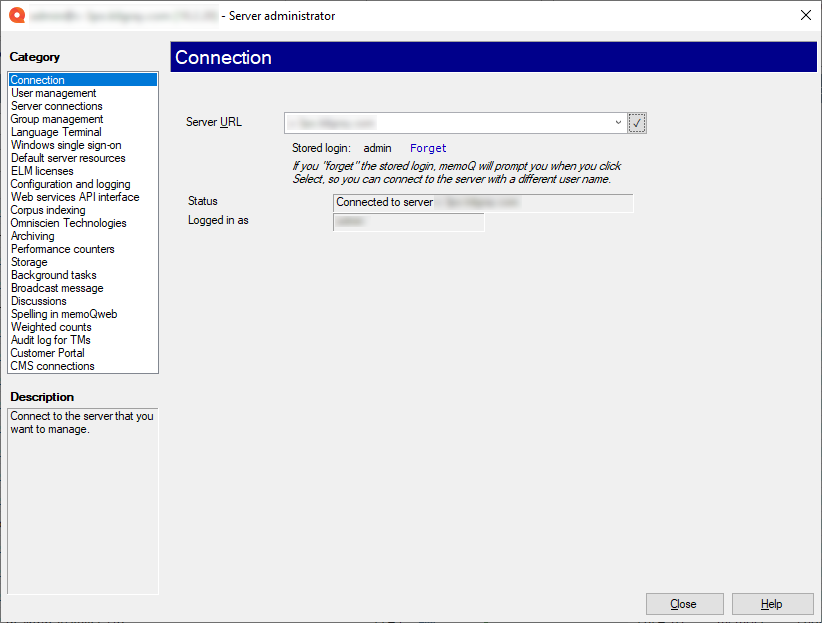Select User management category
The height and width of the screenshot is (623, 822).
pyautogui.click(x=83, y=93)
